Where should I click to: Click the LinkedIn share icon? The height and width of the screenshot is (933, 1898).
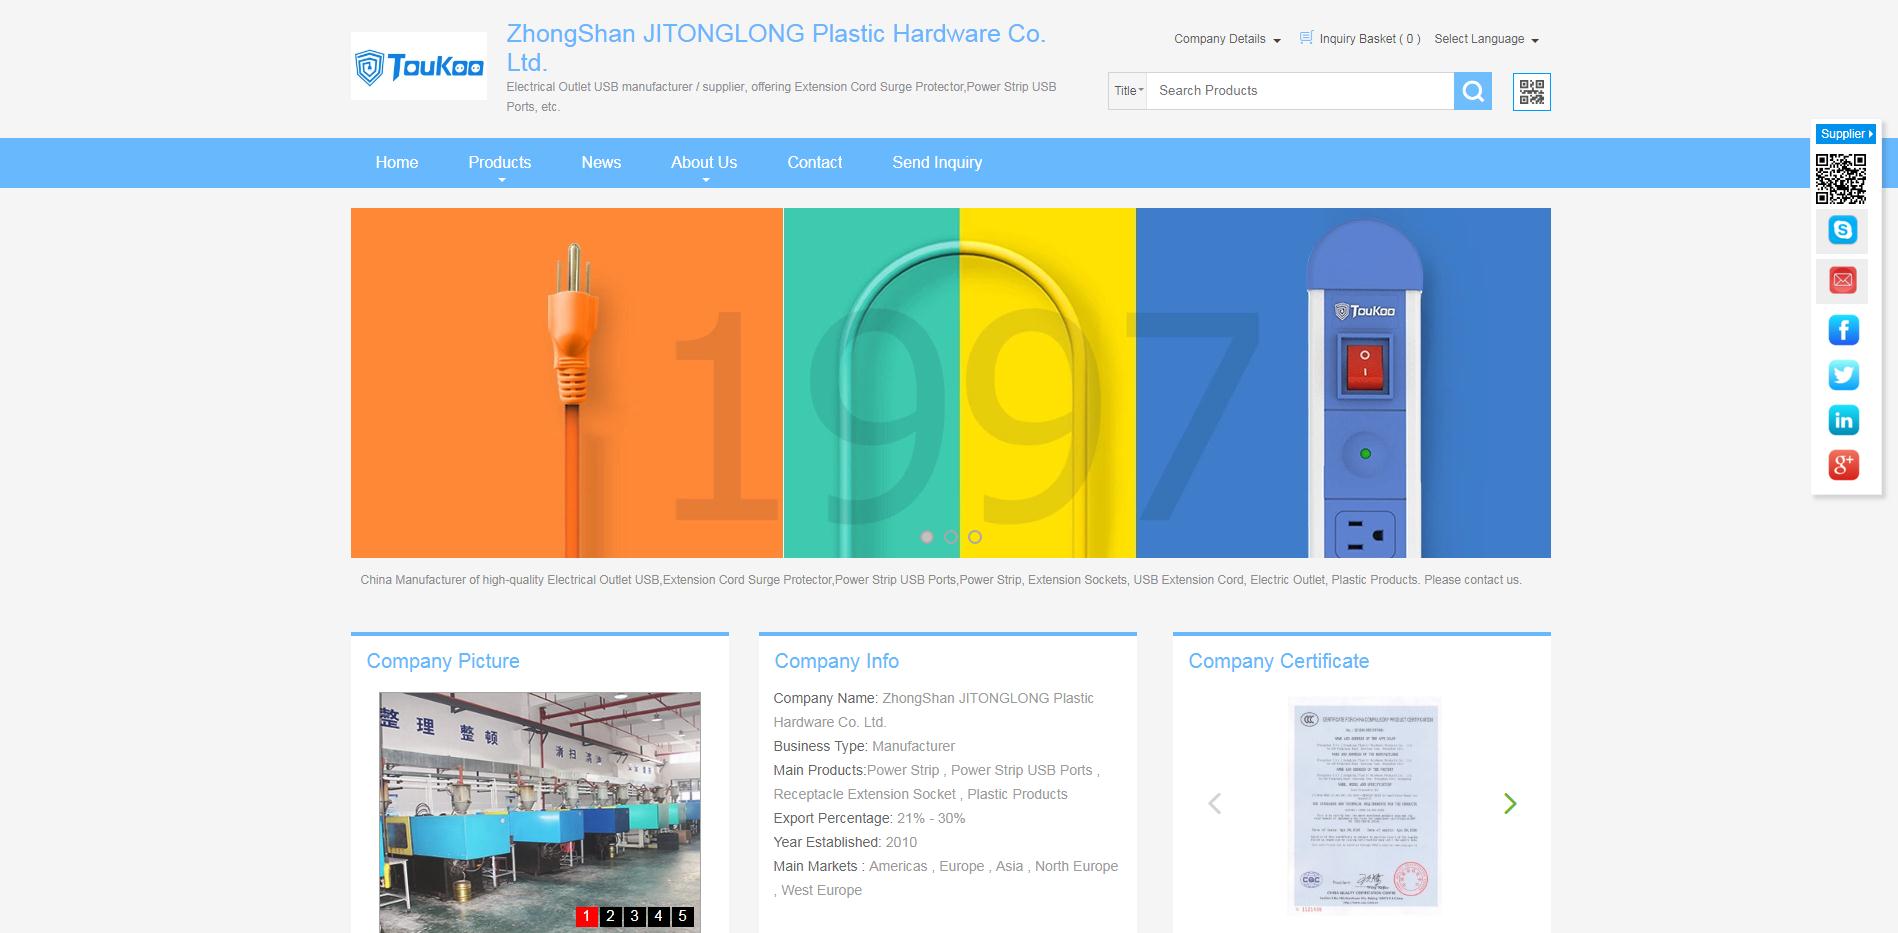[1842, 420]
